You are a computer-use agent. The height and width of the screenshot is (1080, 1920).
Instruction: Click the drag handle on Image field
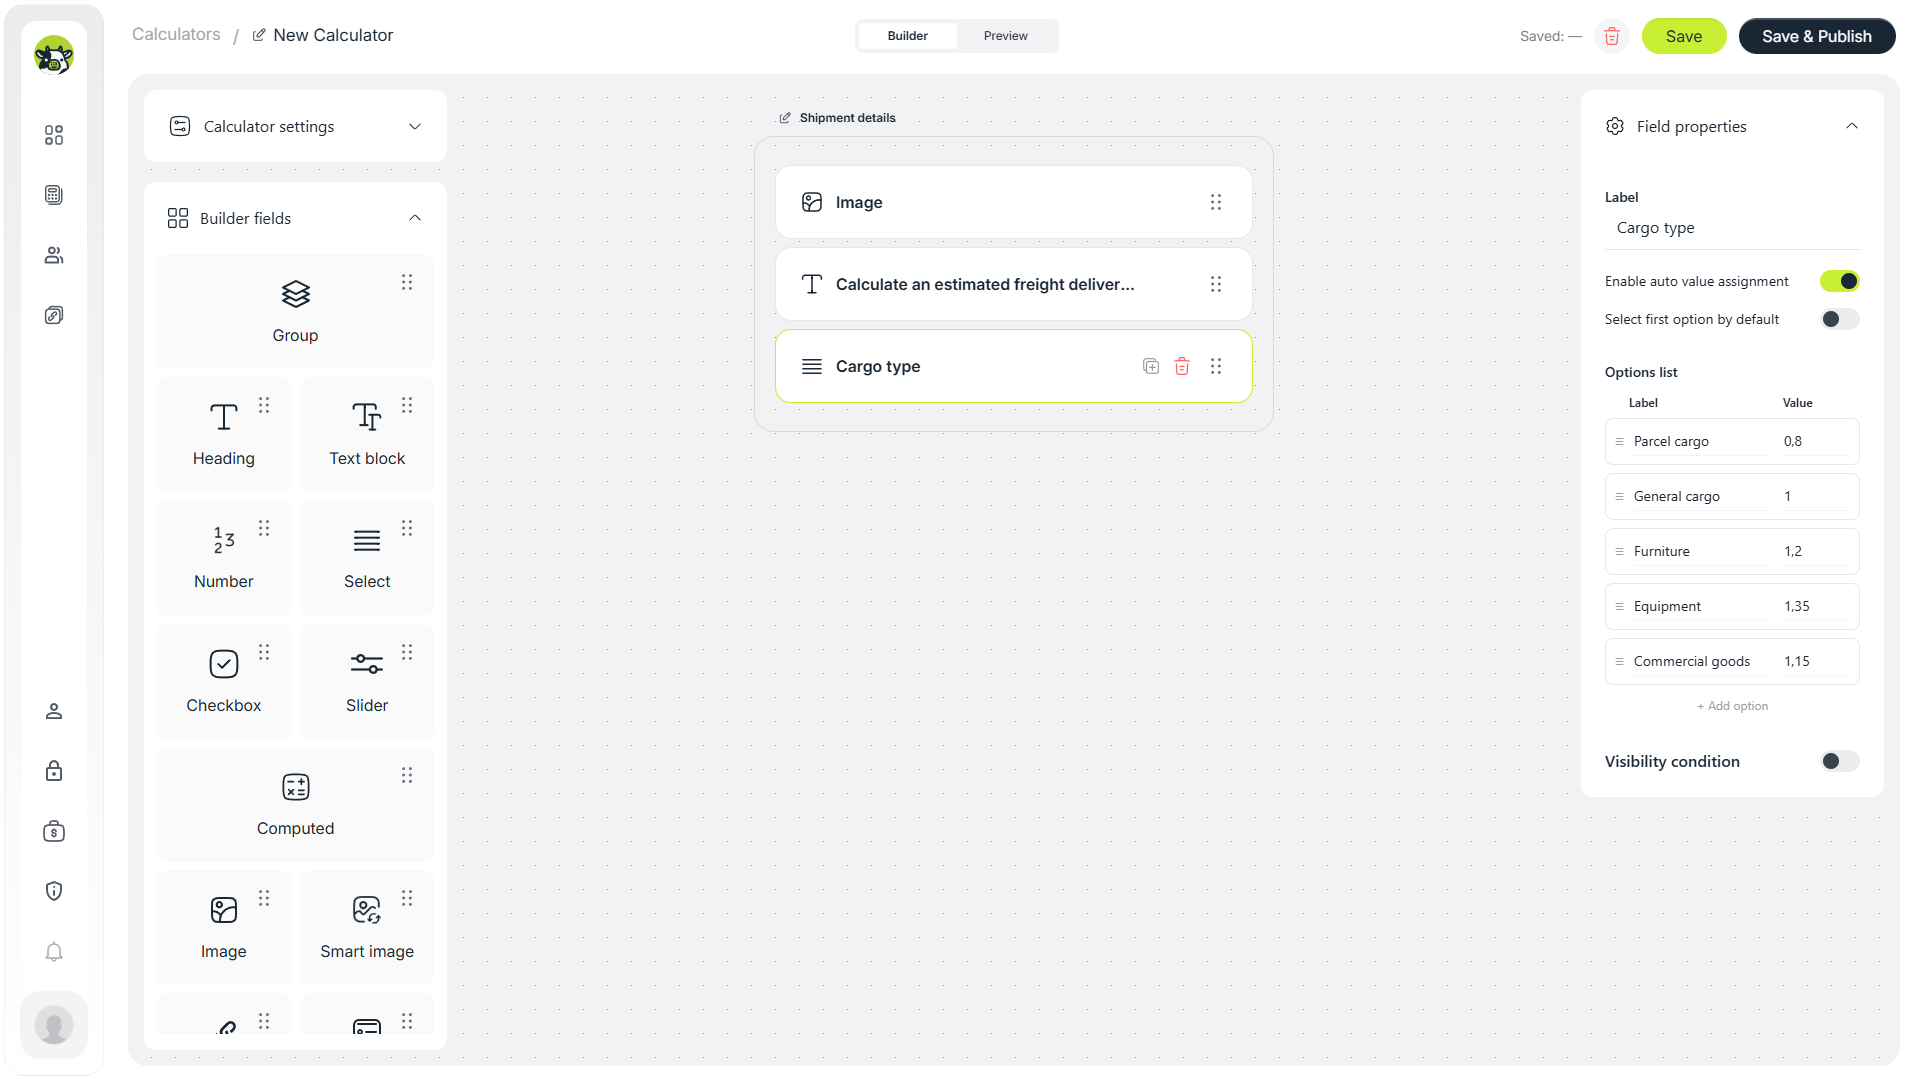click(x=1216, y=202)
